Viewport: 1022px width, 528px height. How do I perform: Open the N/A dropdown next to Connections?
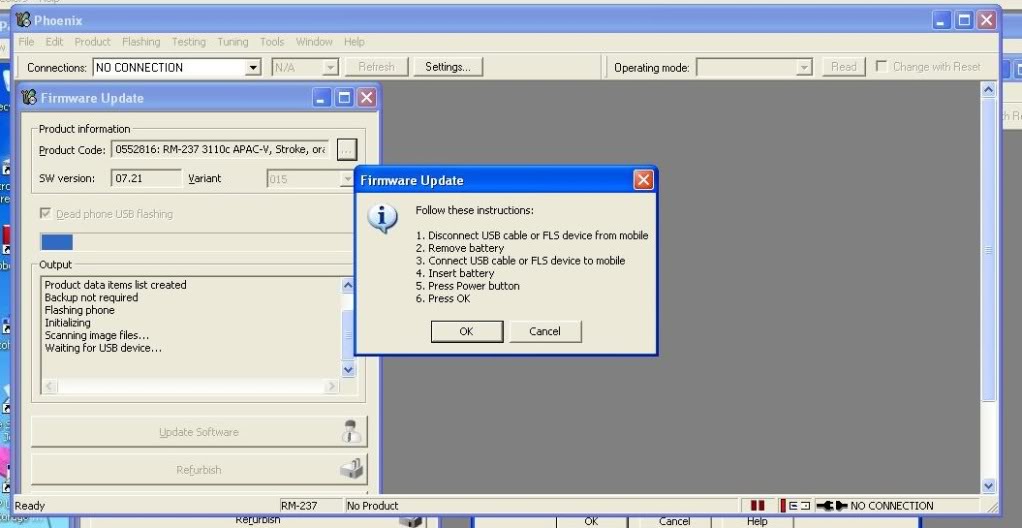[x=330, y=67]
